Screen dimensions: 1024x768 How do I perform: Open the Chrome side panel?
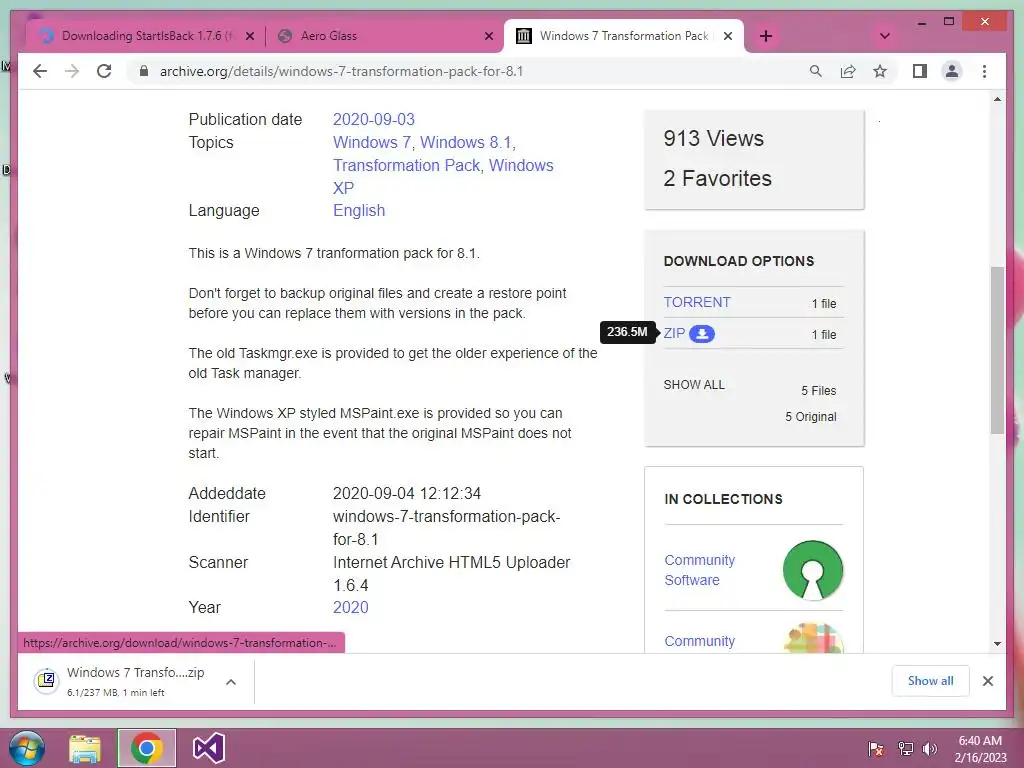(920, 71)
